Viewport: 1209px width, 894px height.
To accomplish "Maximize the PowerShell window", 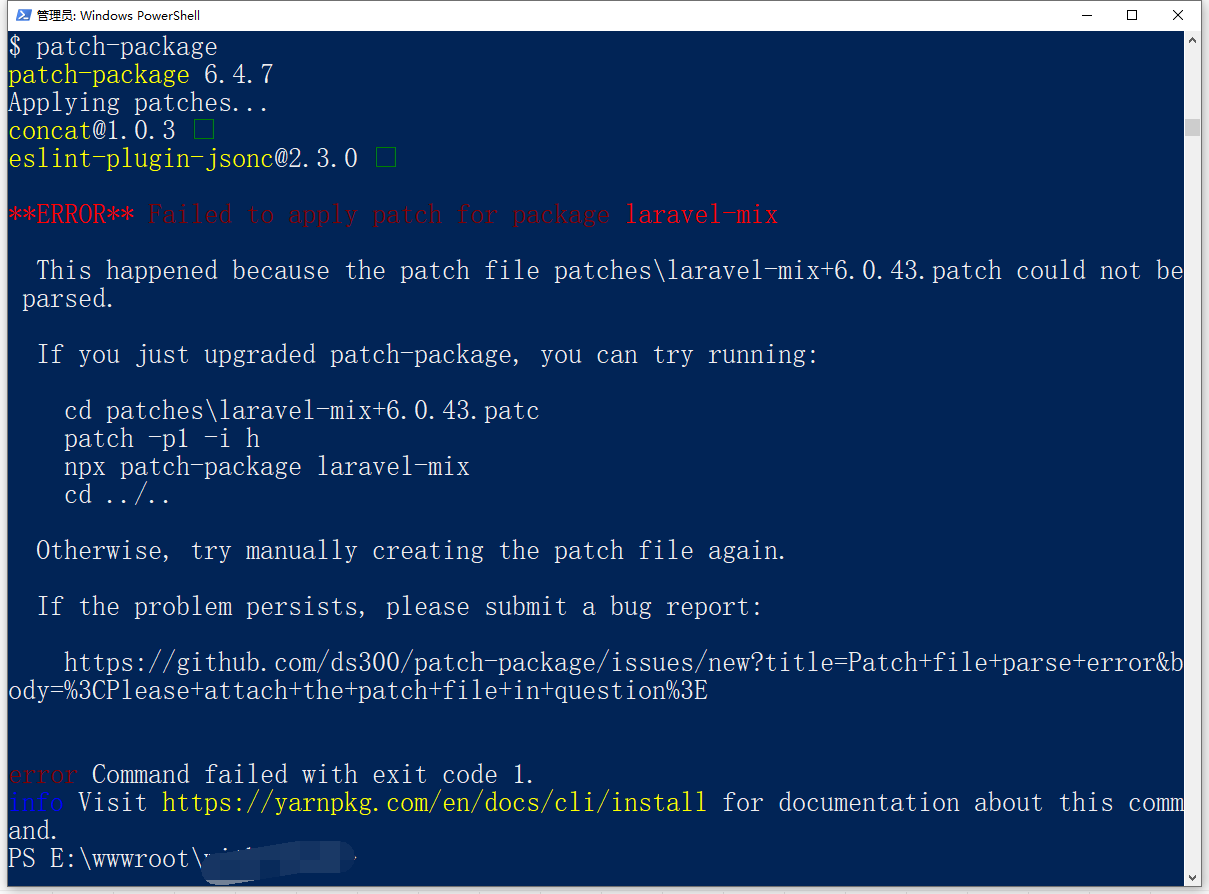I will (x=1132, y=15).
